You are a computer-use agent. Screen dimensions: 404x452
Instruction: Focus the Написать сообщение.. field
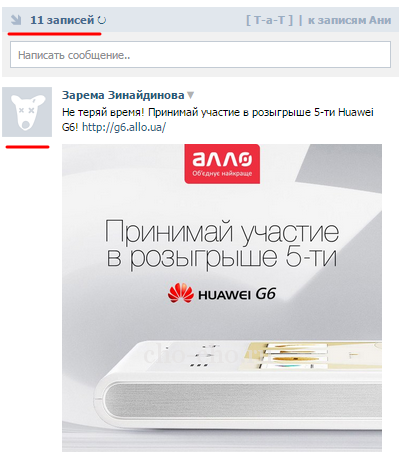[x=200, y=55]
